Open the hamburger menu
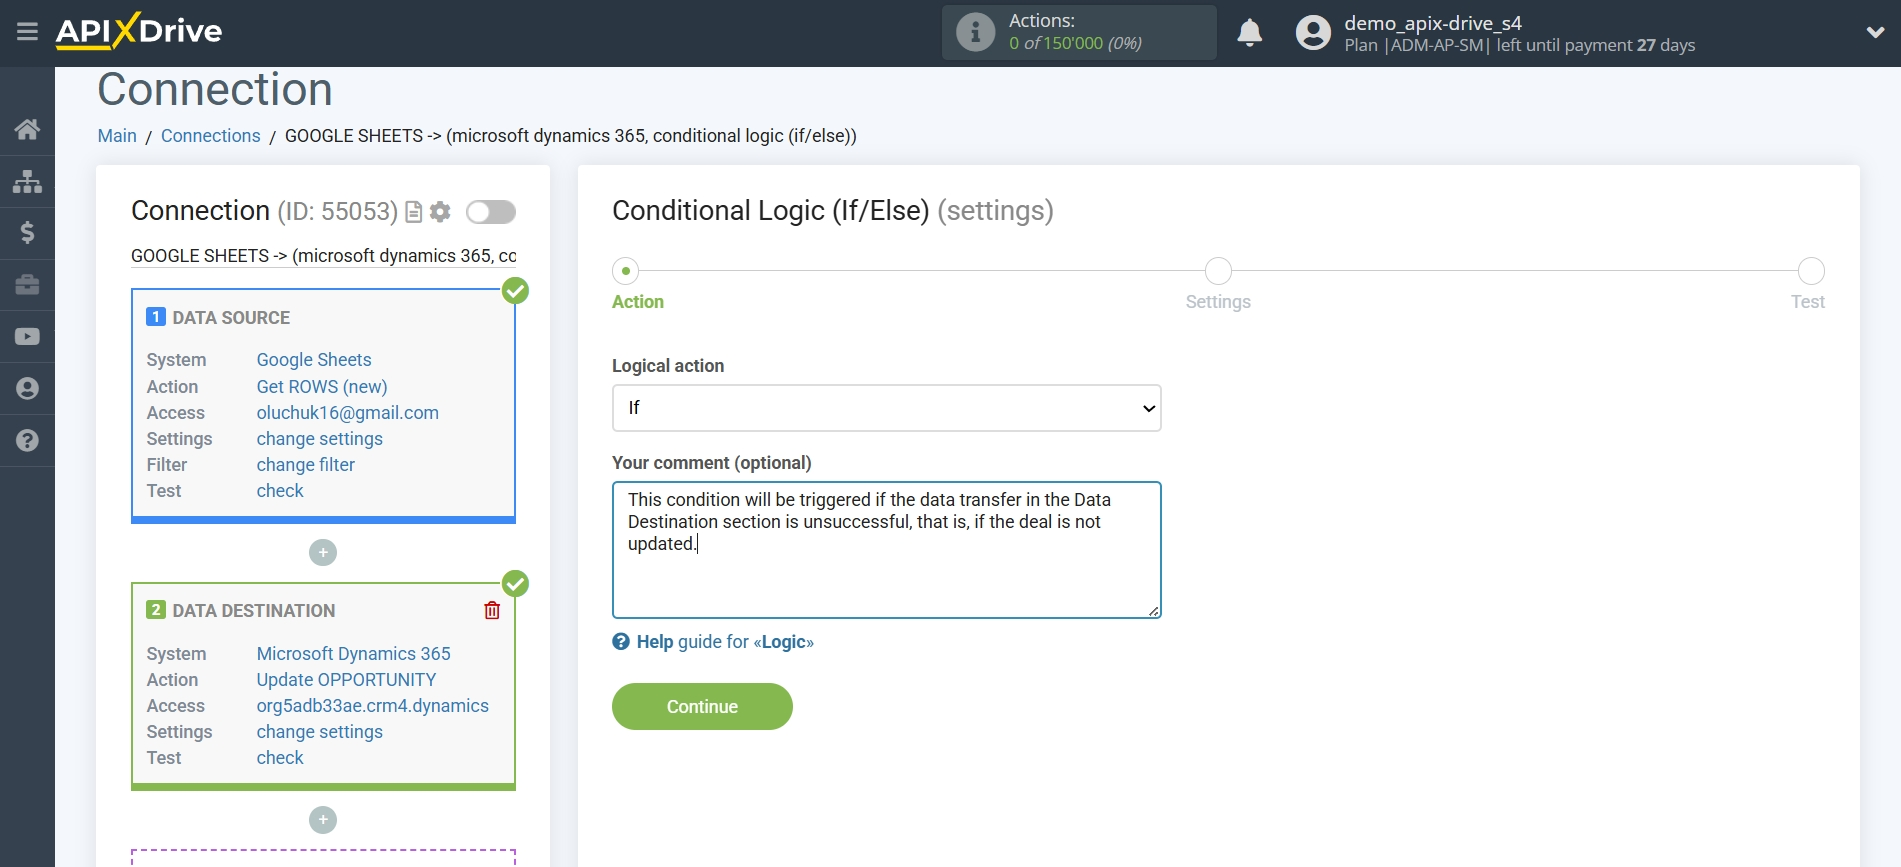This screenshot has width=1901, height=867. (27, 31)
